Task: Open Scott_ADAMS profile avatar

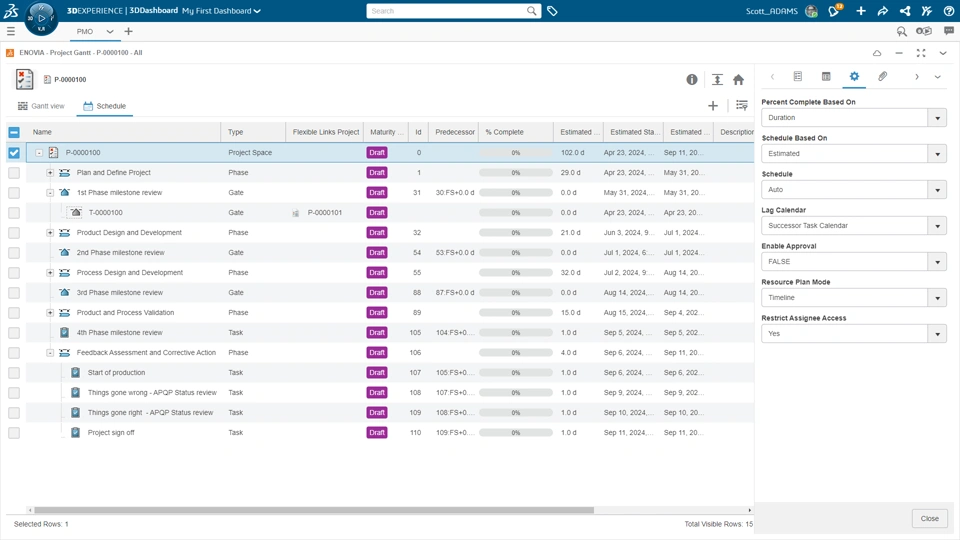Action: 811,11
